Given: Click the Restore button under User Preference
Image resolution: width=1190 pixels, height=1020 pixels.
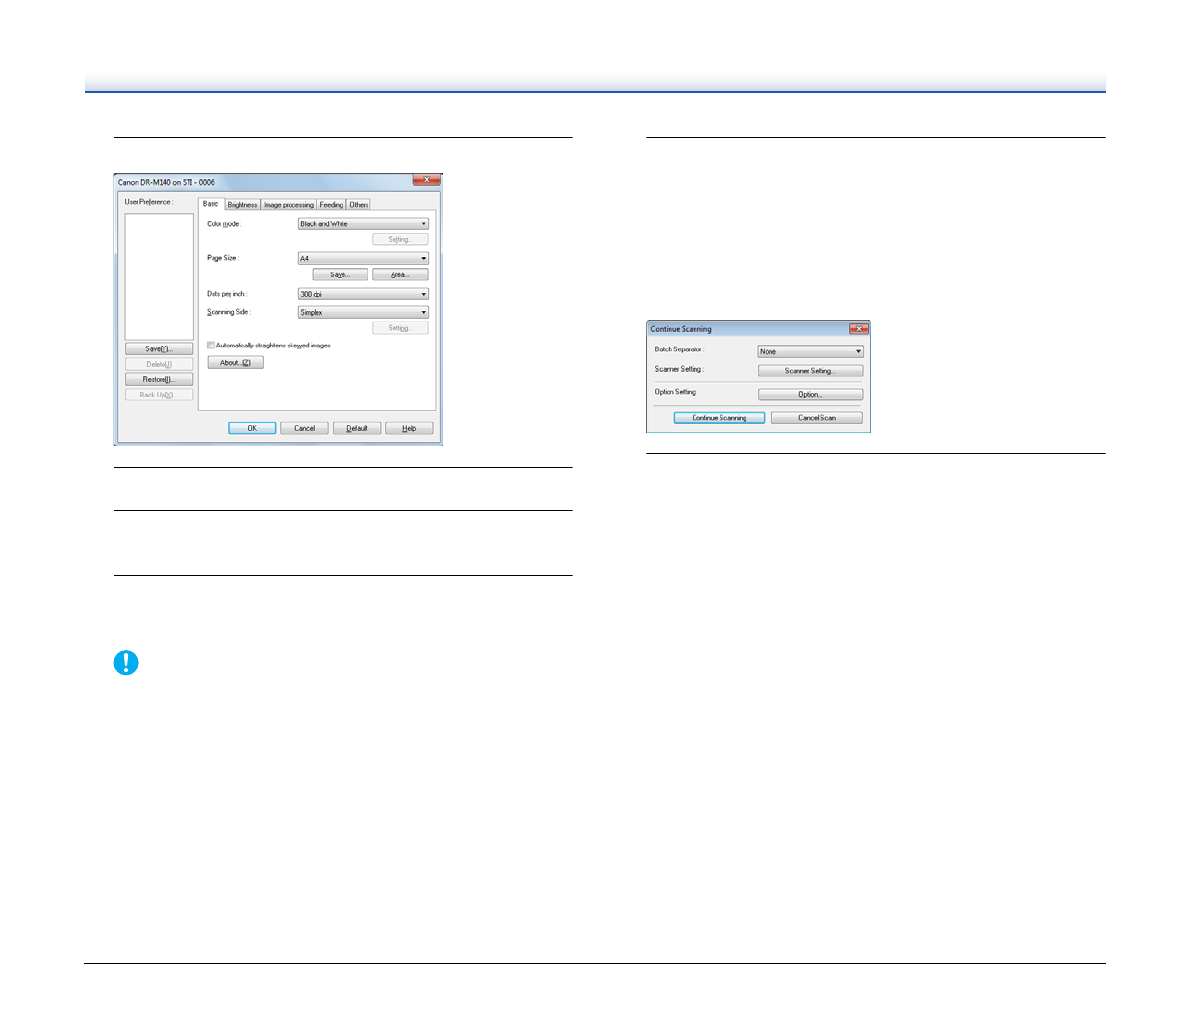Looking at the screenshot, I should pyautogui.click(x=159, y=380).
